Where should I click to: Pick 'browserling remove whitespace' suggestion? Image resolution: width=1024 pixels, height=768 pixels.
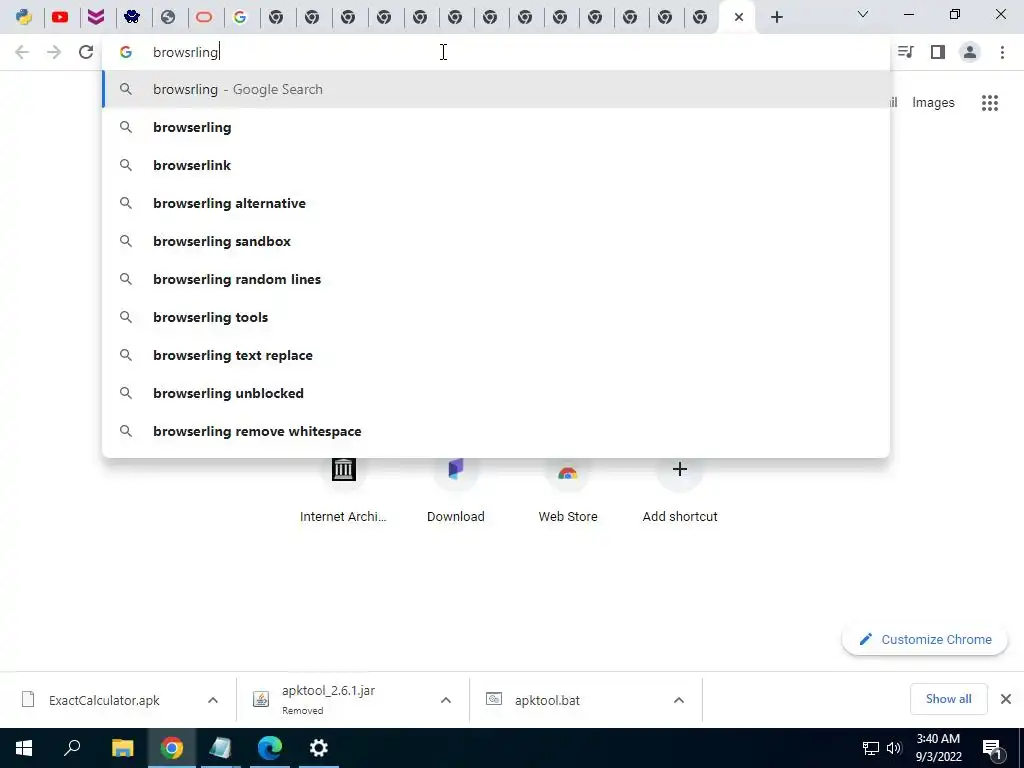[x=496, y=431]
